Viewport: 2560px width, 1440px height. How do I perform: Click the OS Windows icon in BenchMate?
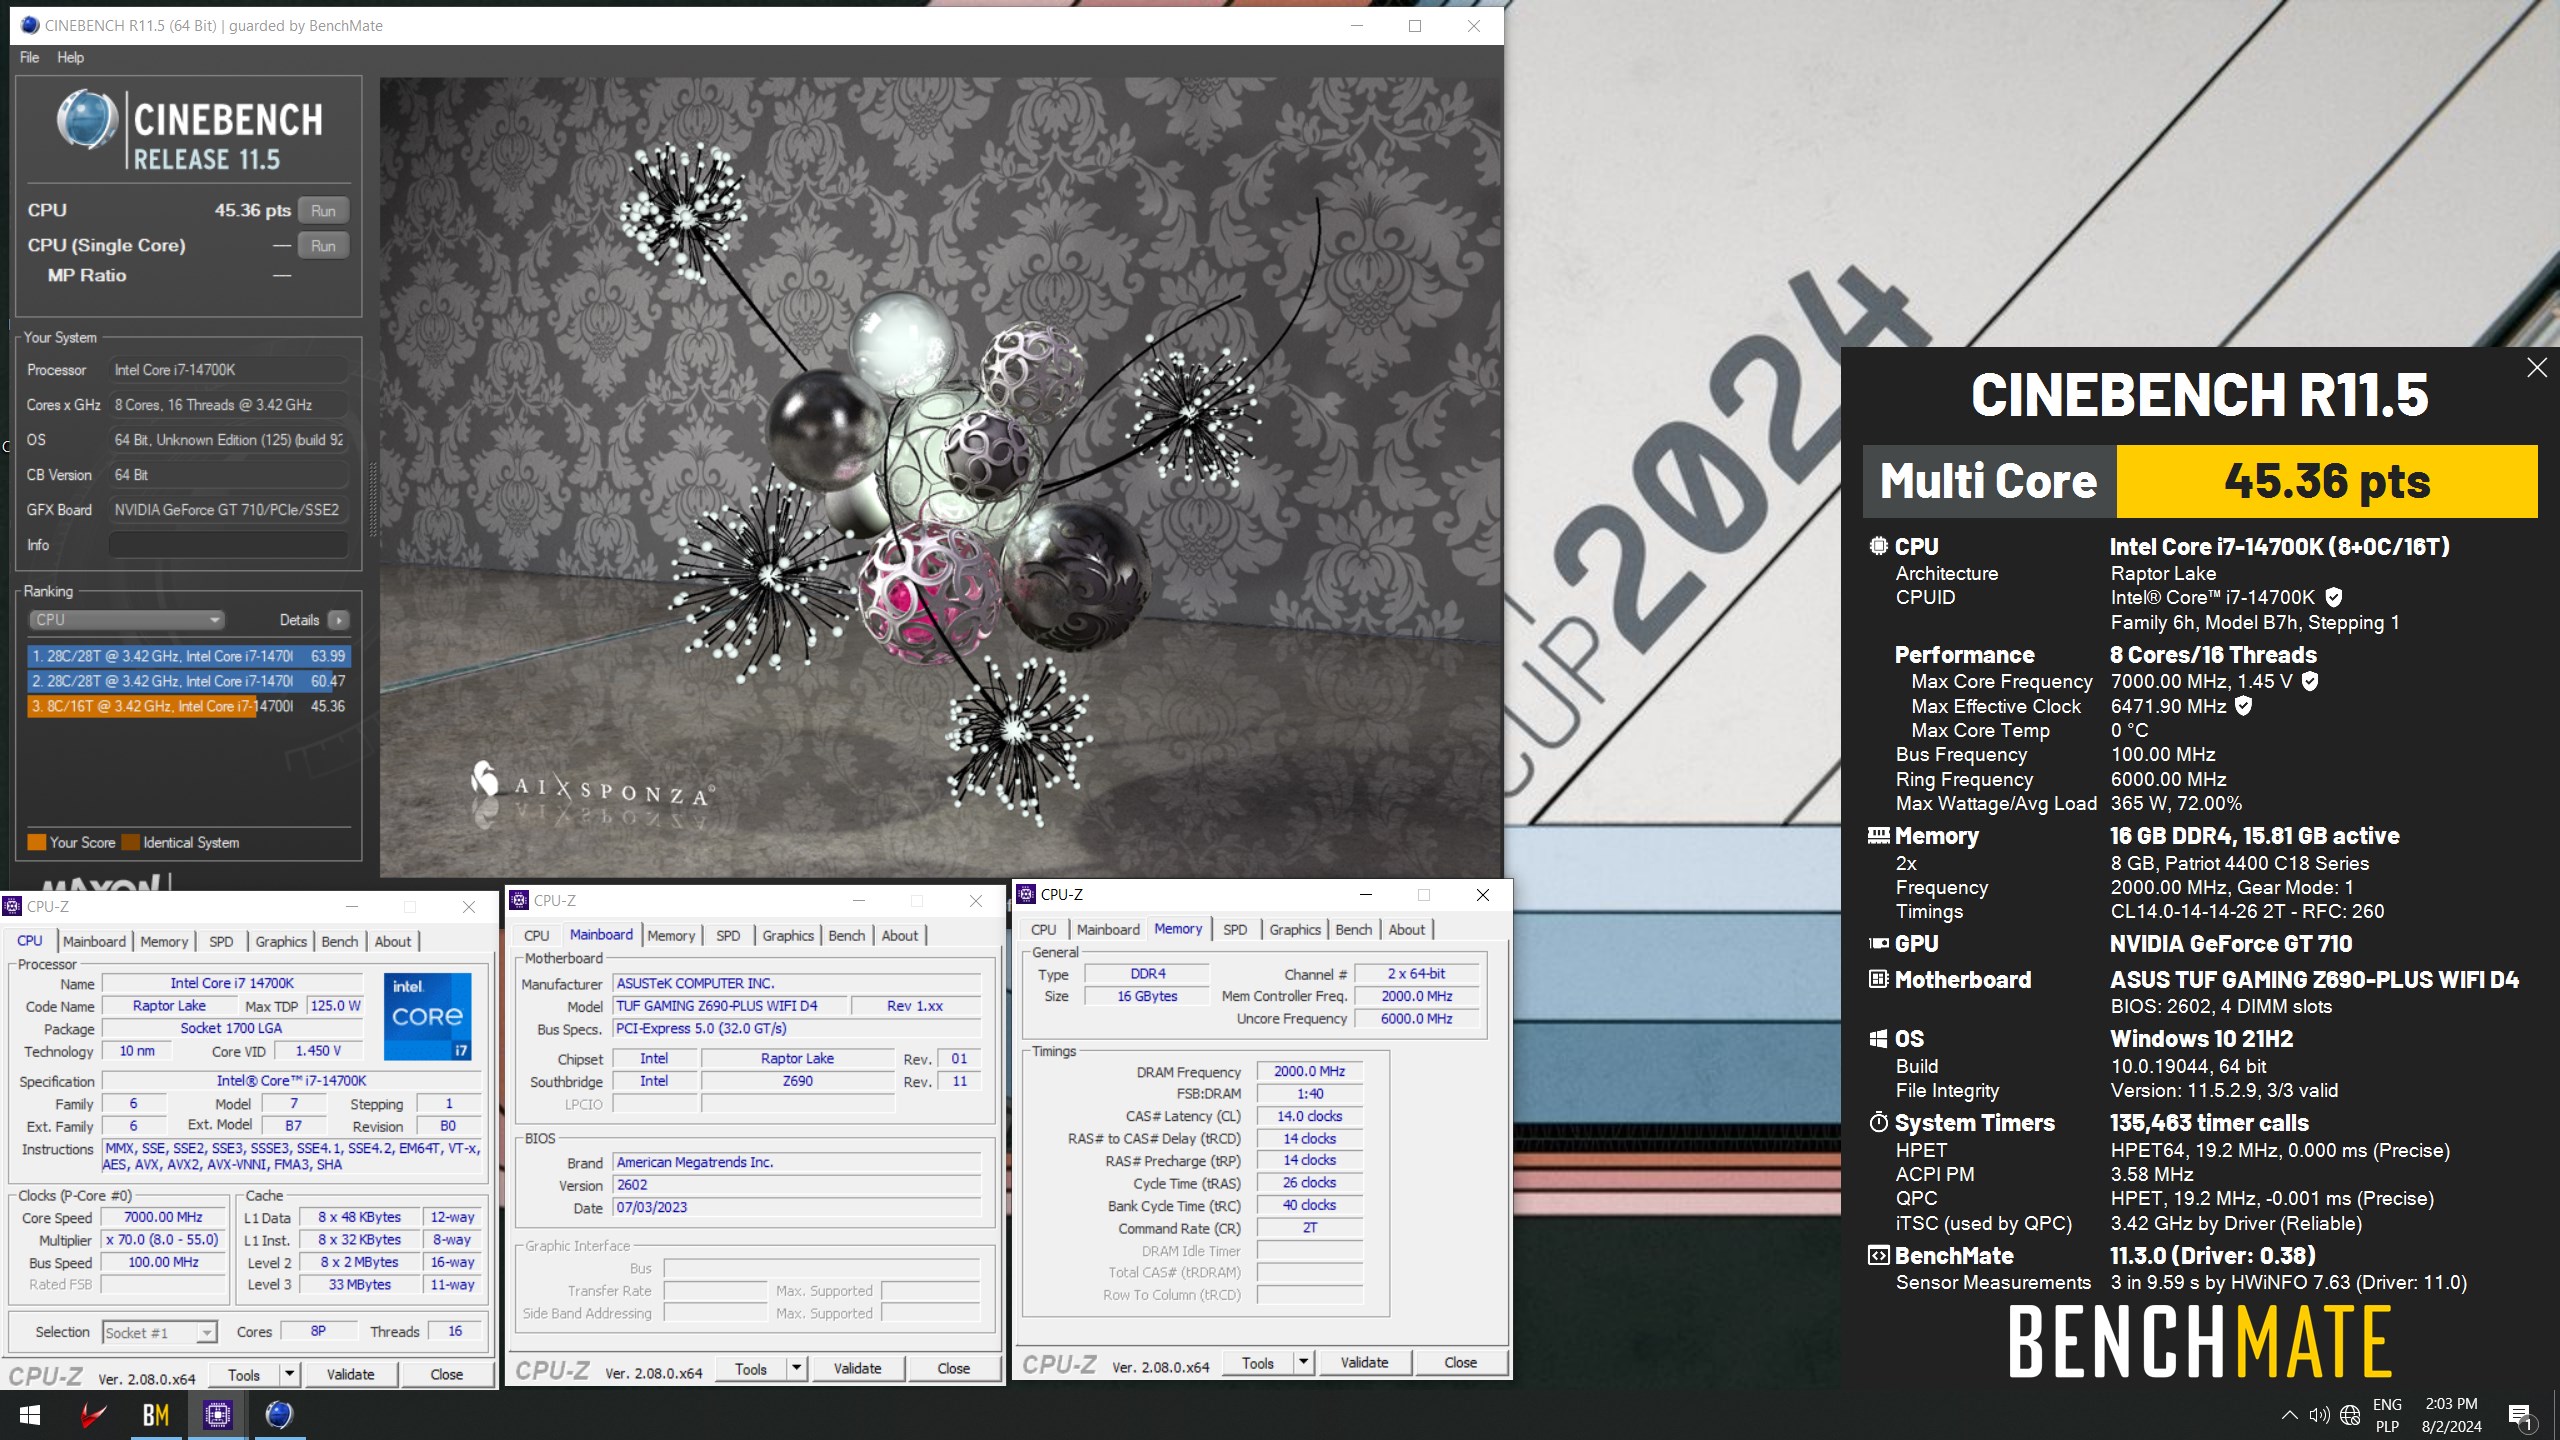coord(1878,1038)
